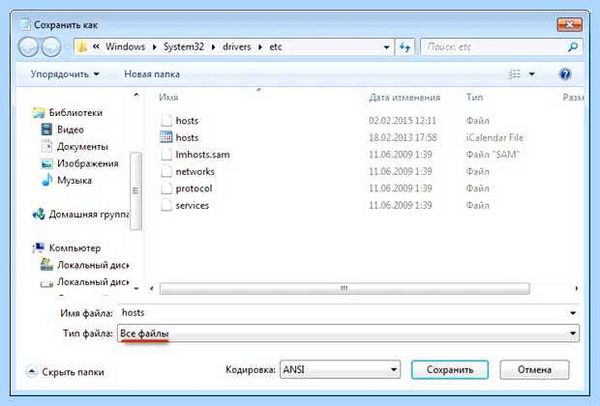Click the Сохранить button
The image size is (600, 406).
tap(450, 370)
